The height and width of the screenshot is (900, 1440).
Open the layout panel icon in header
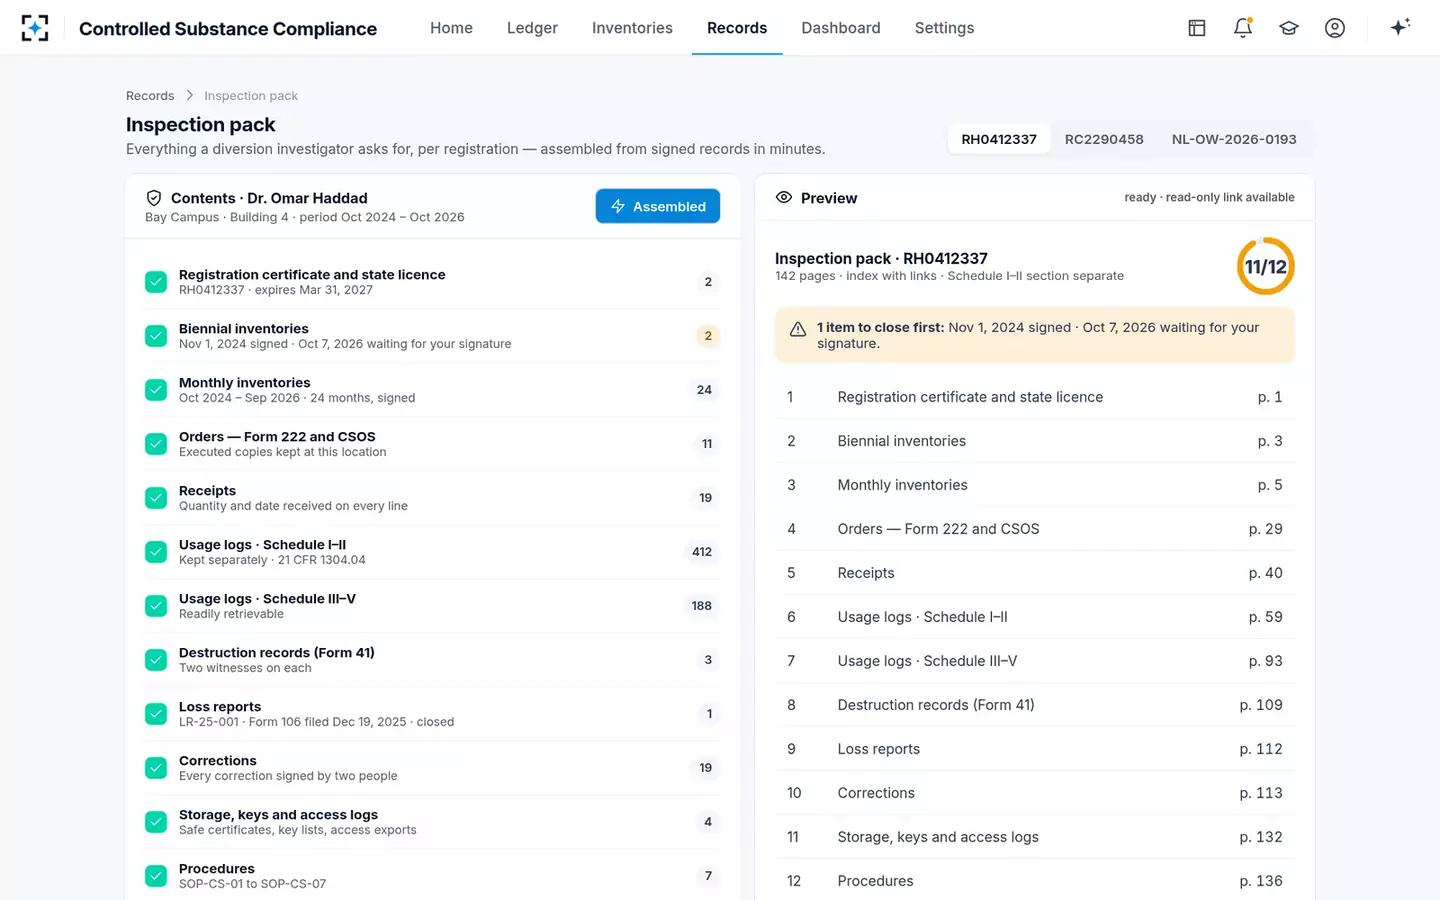[x=1197, y=28]
